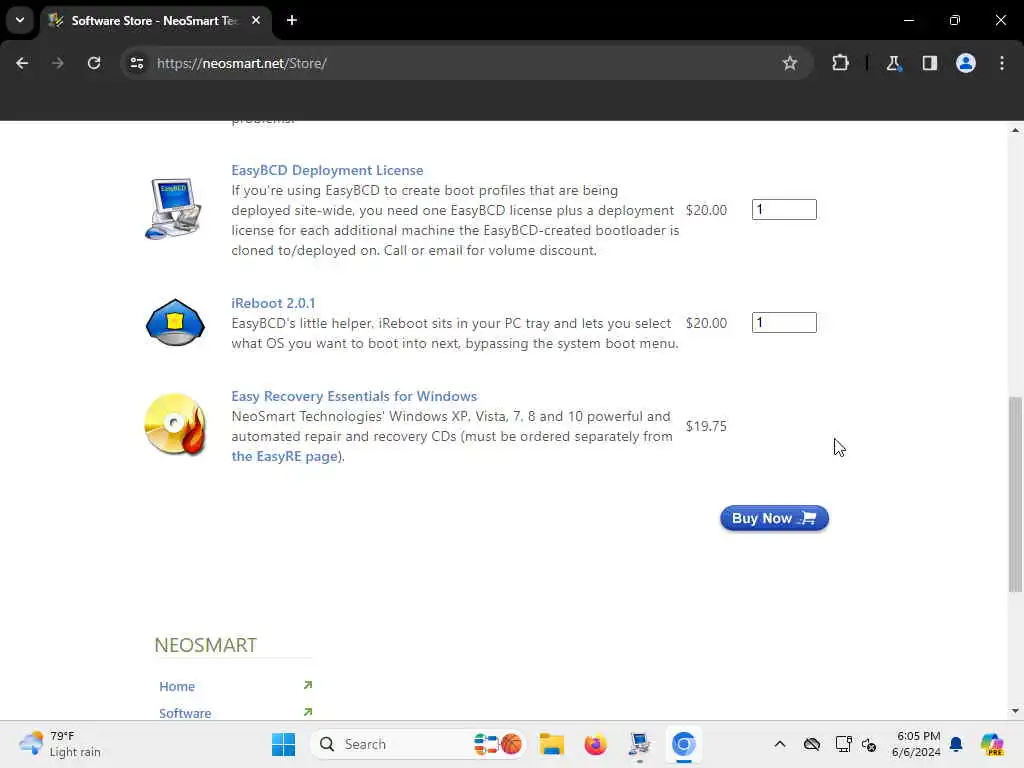The height and width of the screenshot is (768, 1024).
Task: Open the Windows Start menu
Action: click(x=283, y=744)
